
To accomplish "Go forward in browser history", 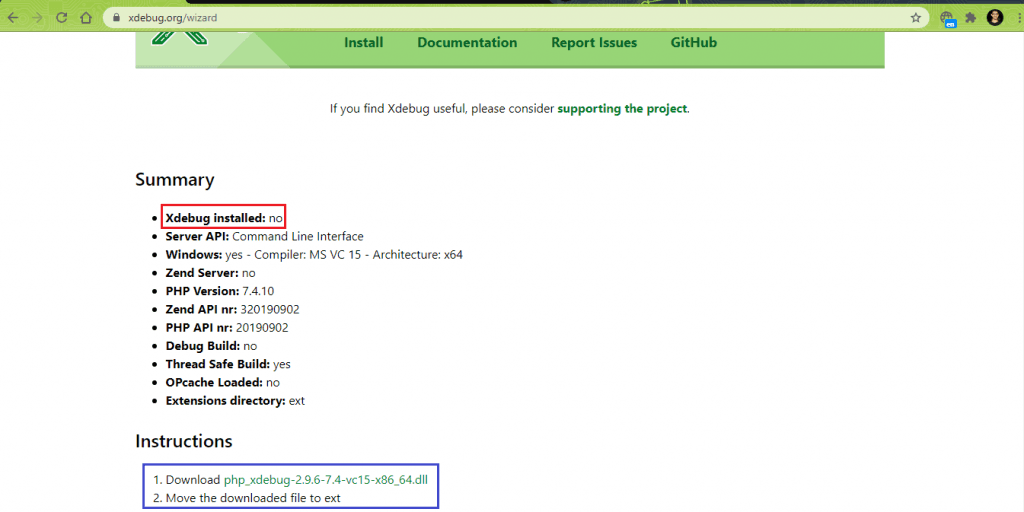I will point(37,18).
